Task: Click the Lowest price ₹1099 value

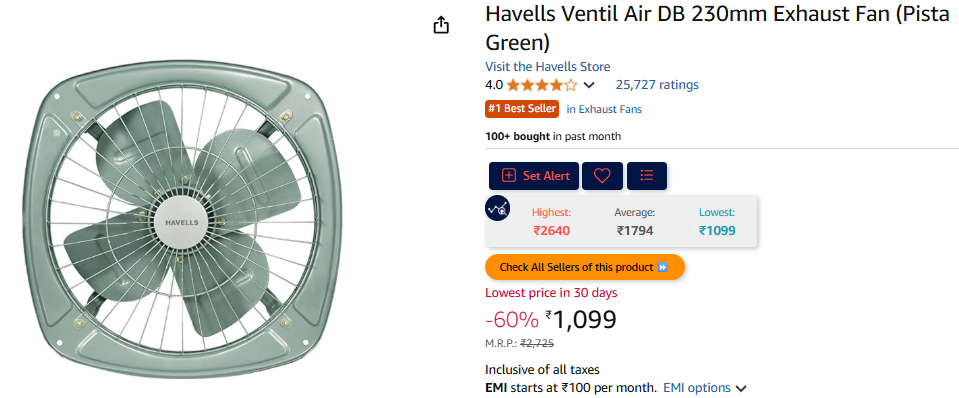Action: pos(717,230)
